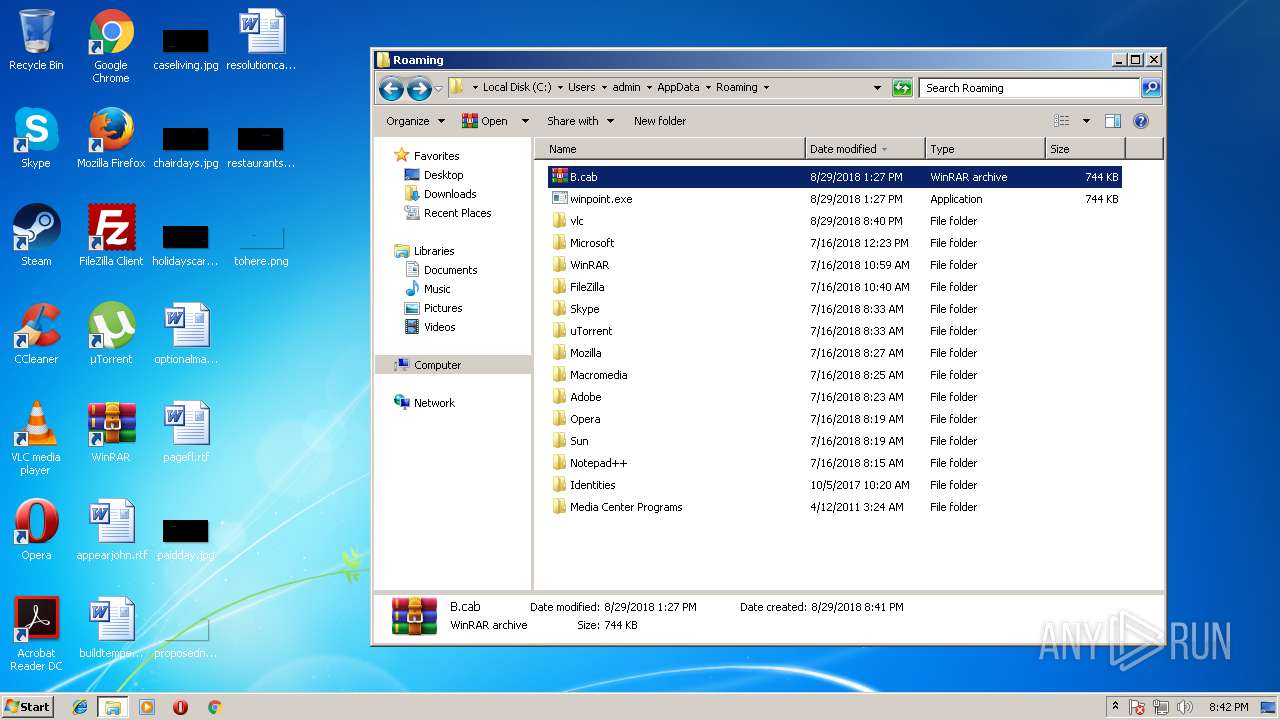Expand the view options dropdown arrow
1280x720 pixels.
(x=1086, y=121)
